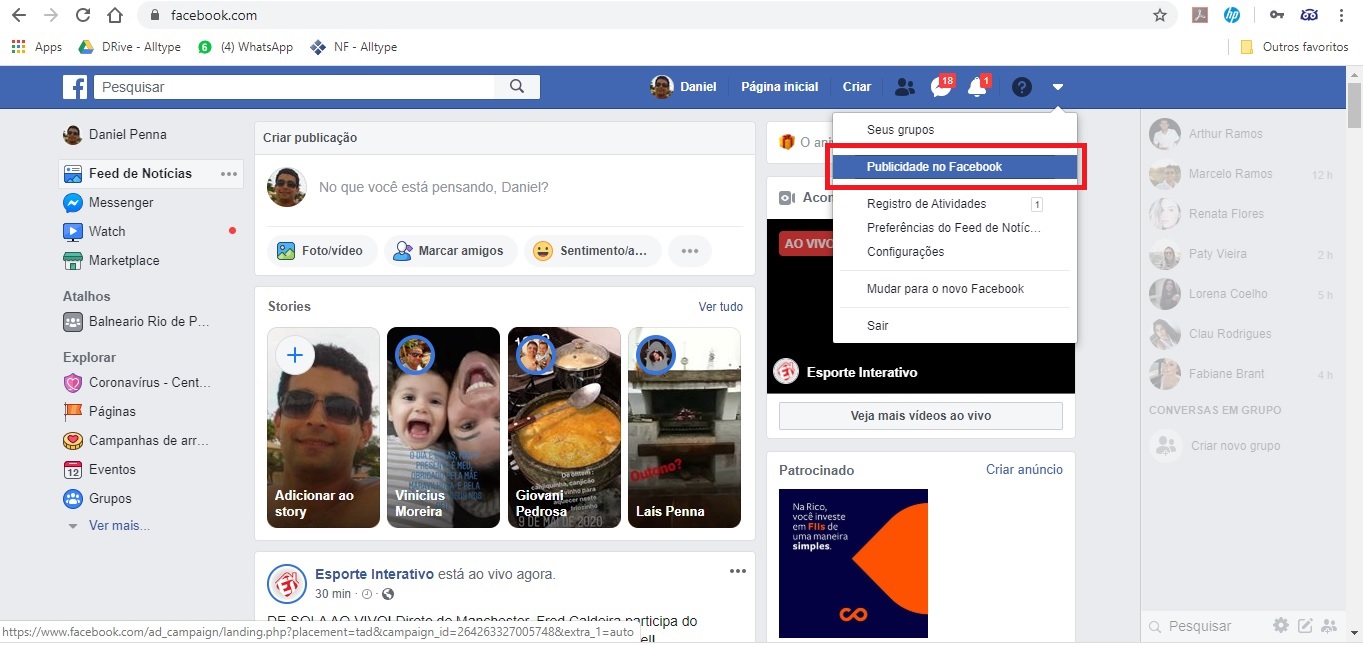The image size is (1363, 645).
Task: Bookmark this page star icon
Action: tap(1160, 15)
